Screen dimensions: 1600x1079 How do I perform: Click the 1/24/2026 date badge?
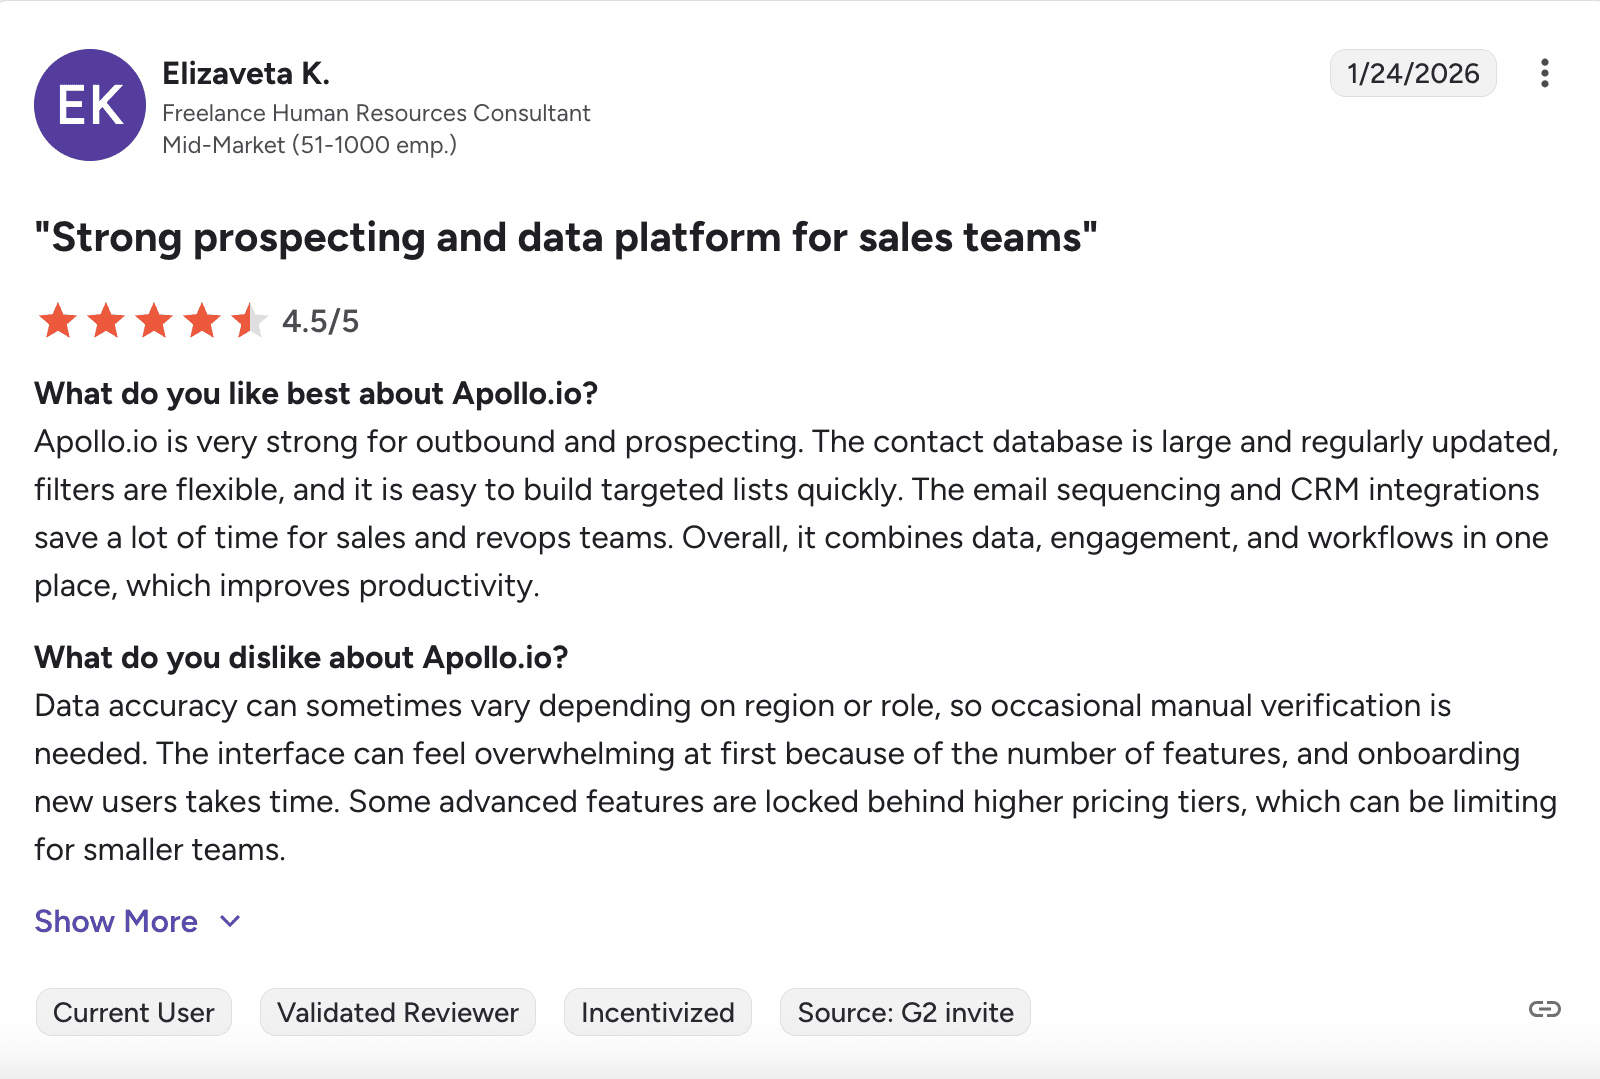[x=1412, y=73]
